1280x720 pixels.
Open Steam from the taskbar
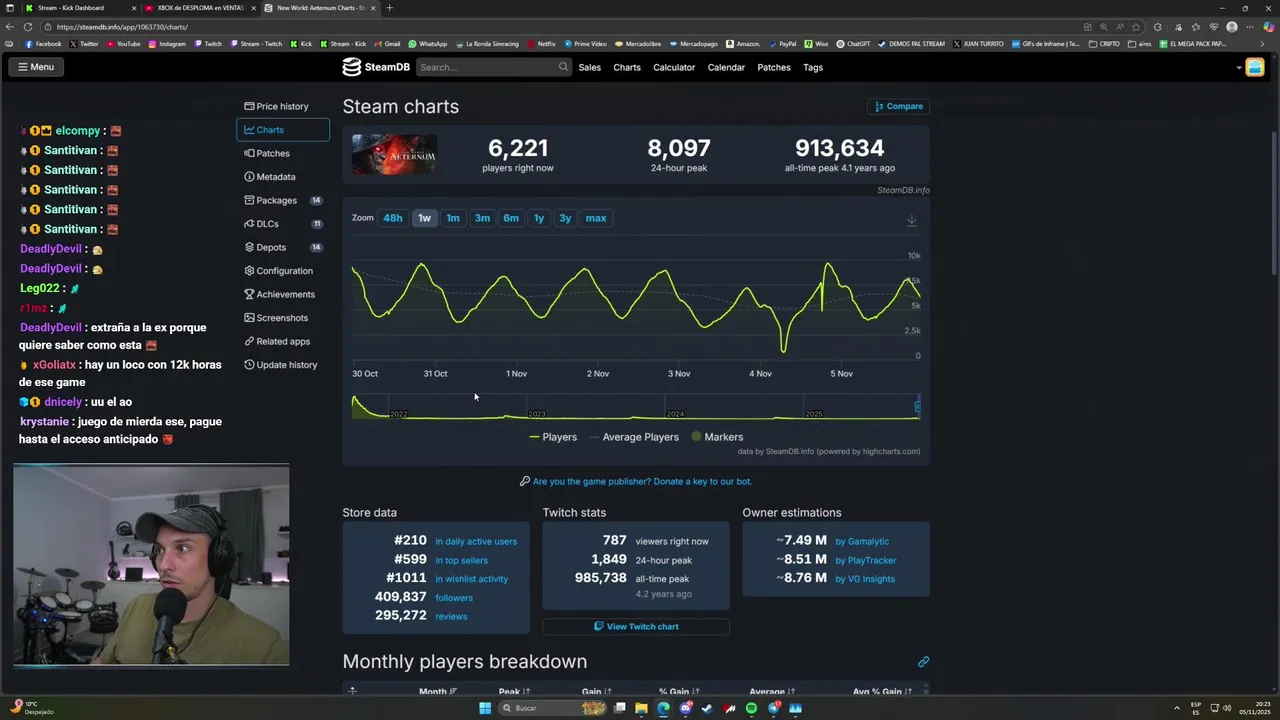(x=707, y=708)
